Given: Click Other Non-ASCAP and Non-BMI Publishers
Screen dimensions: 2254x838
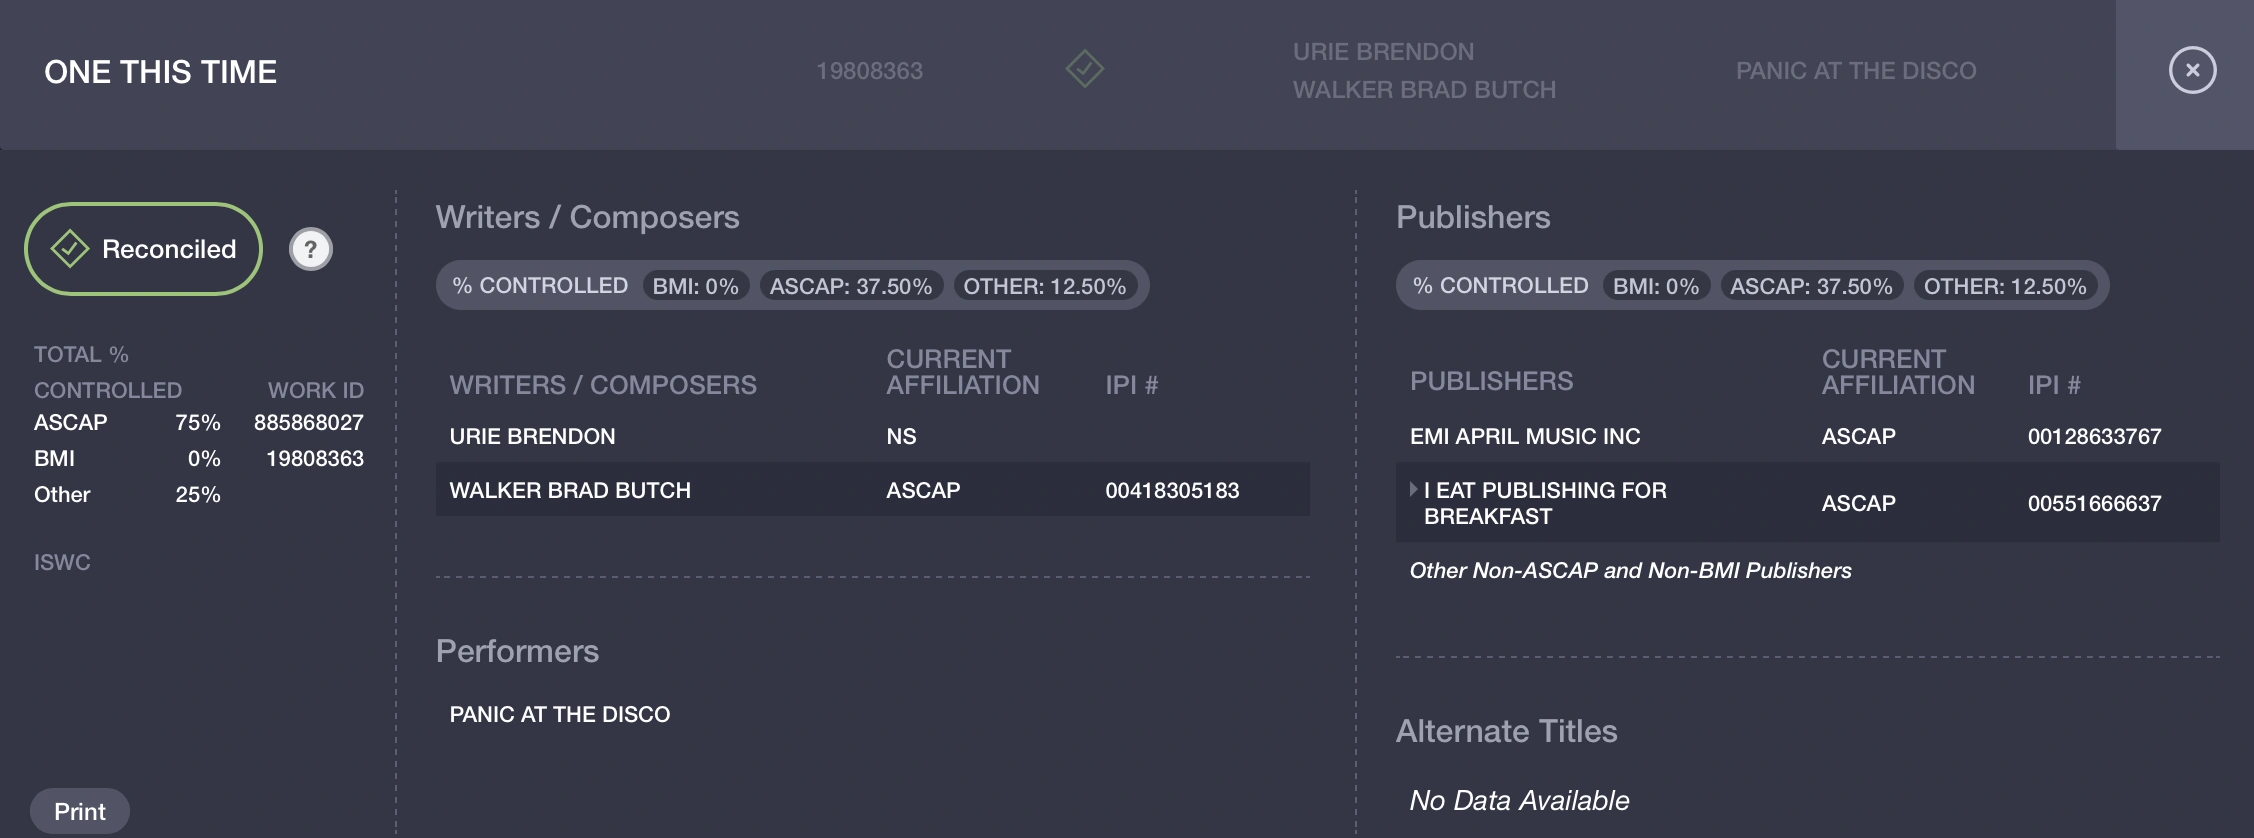Looking at the screenshot, I should (1630, 570).
